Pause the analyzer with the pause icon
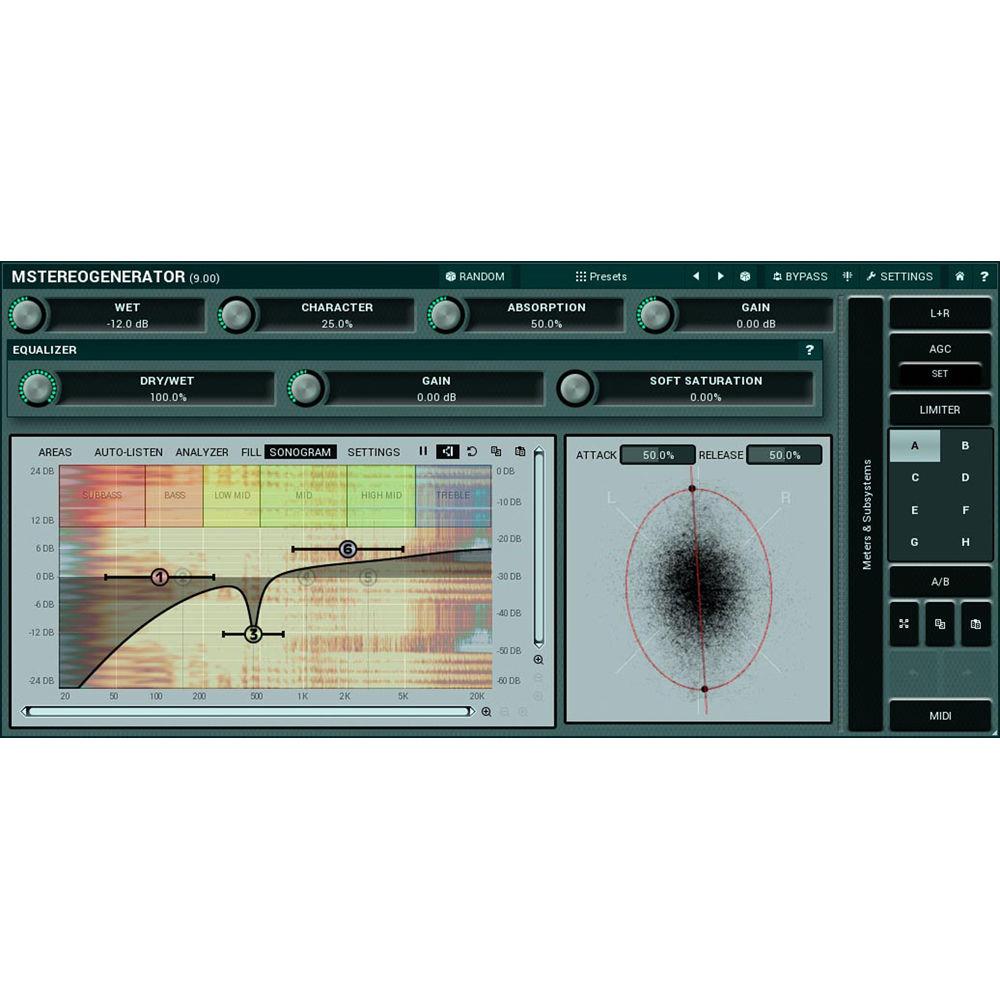The image size is (1000, 1000). click(423, 452)
